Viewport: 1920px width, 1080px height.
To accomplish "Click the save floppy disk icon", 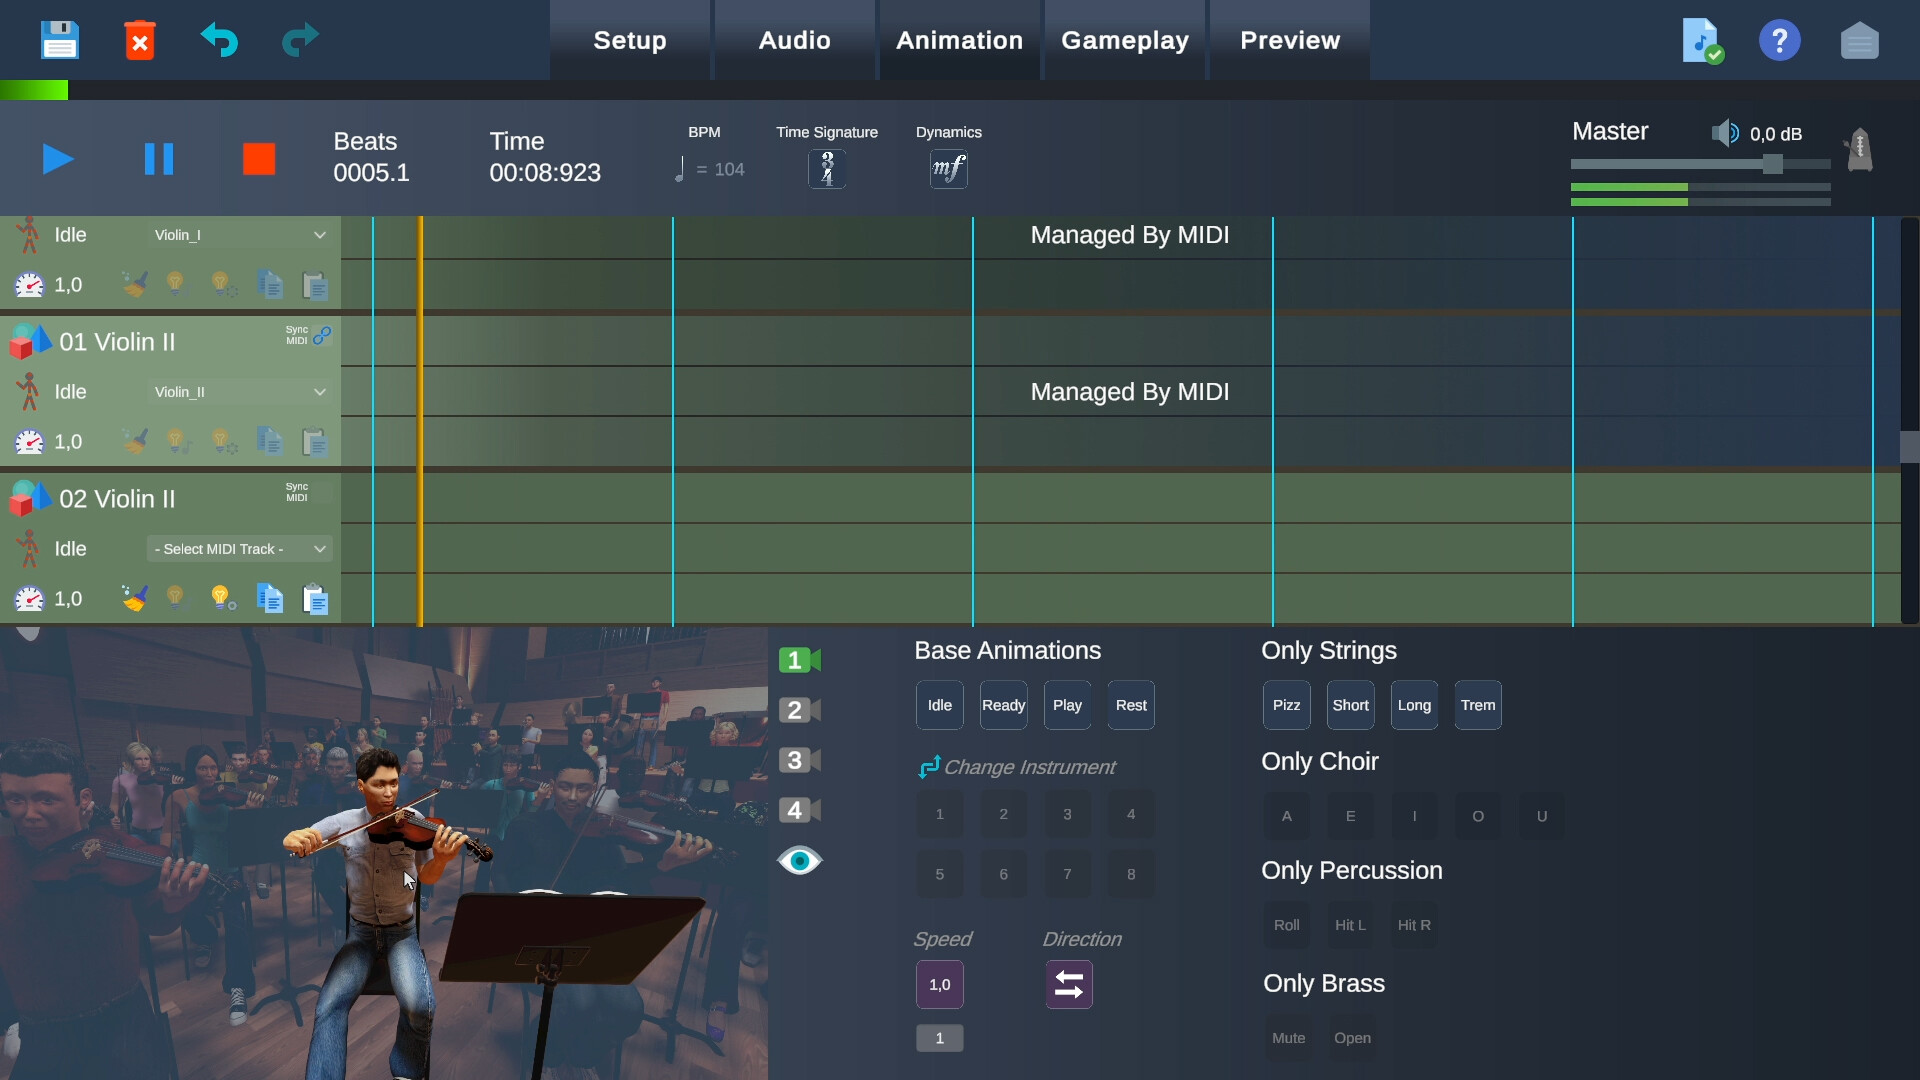I will coord(59,40).
